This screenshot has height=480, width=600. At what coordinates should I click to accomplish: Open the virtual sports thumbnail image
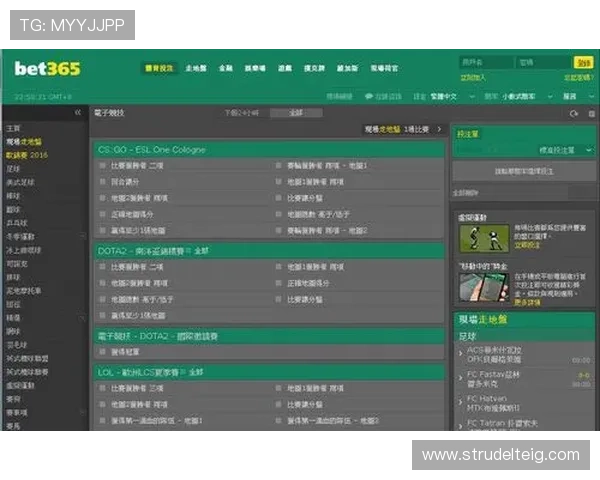(x=484, y=238)
